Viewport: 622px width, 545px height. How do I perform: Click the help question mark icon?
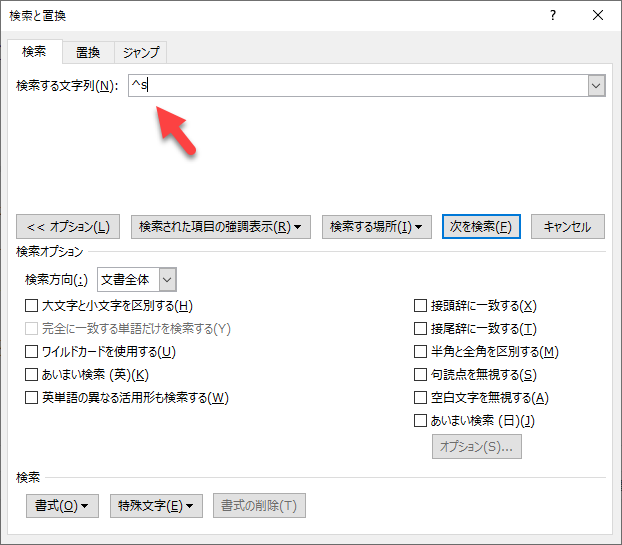(553, 16)
